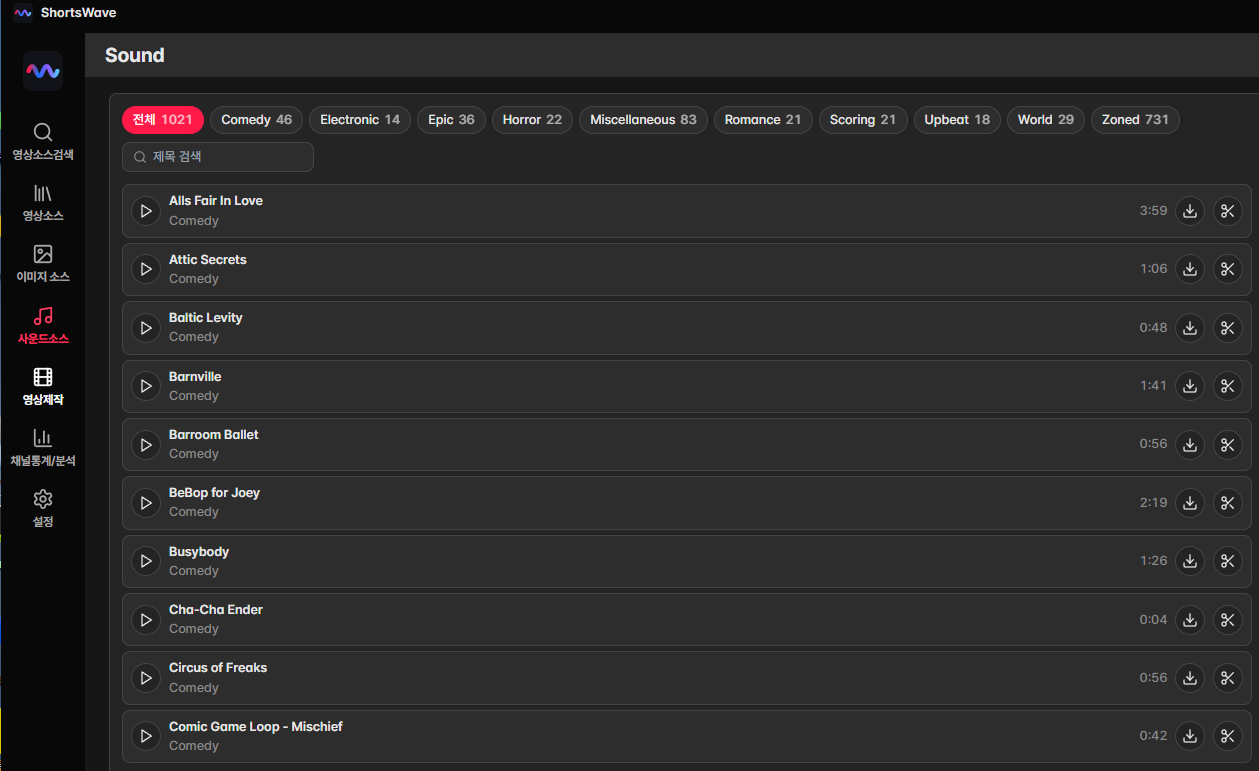The image size is (1259, 771).
Task: Open 채널통계/분석 analytics in sidebar
Action: (43, 448)
